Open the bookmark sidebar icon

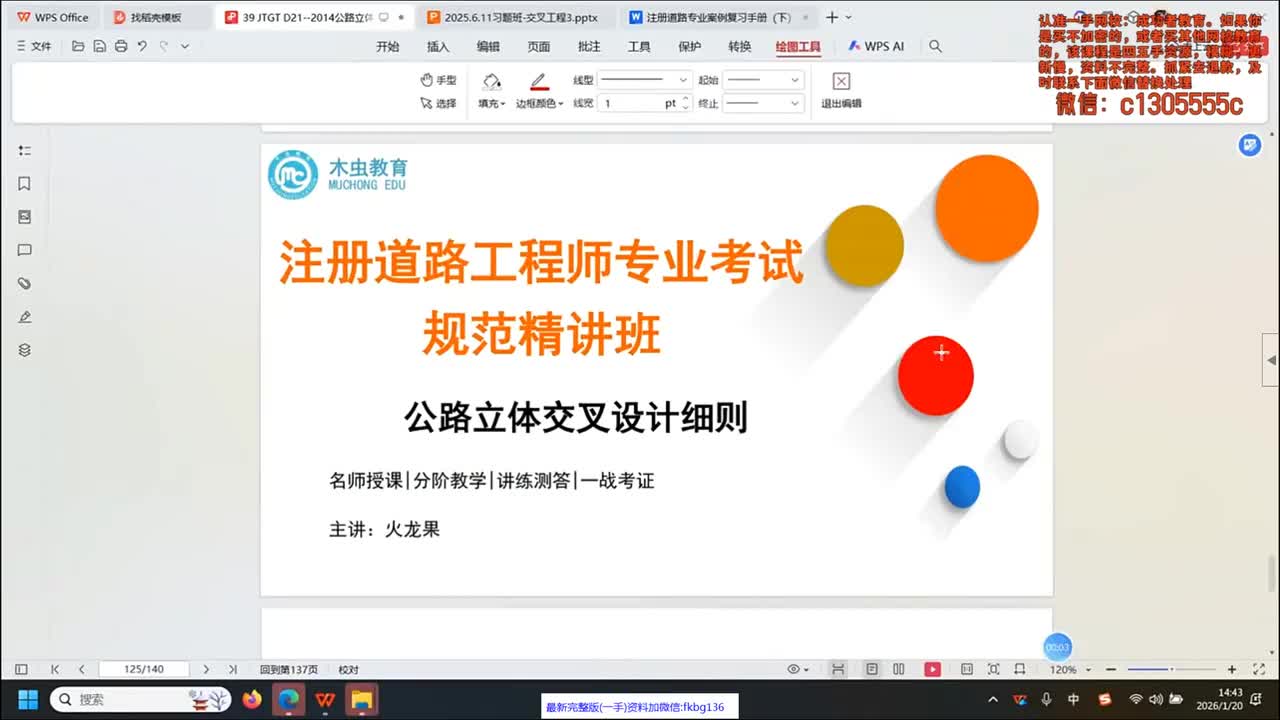tap(25, 183)
